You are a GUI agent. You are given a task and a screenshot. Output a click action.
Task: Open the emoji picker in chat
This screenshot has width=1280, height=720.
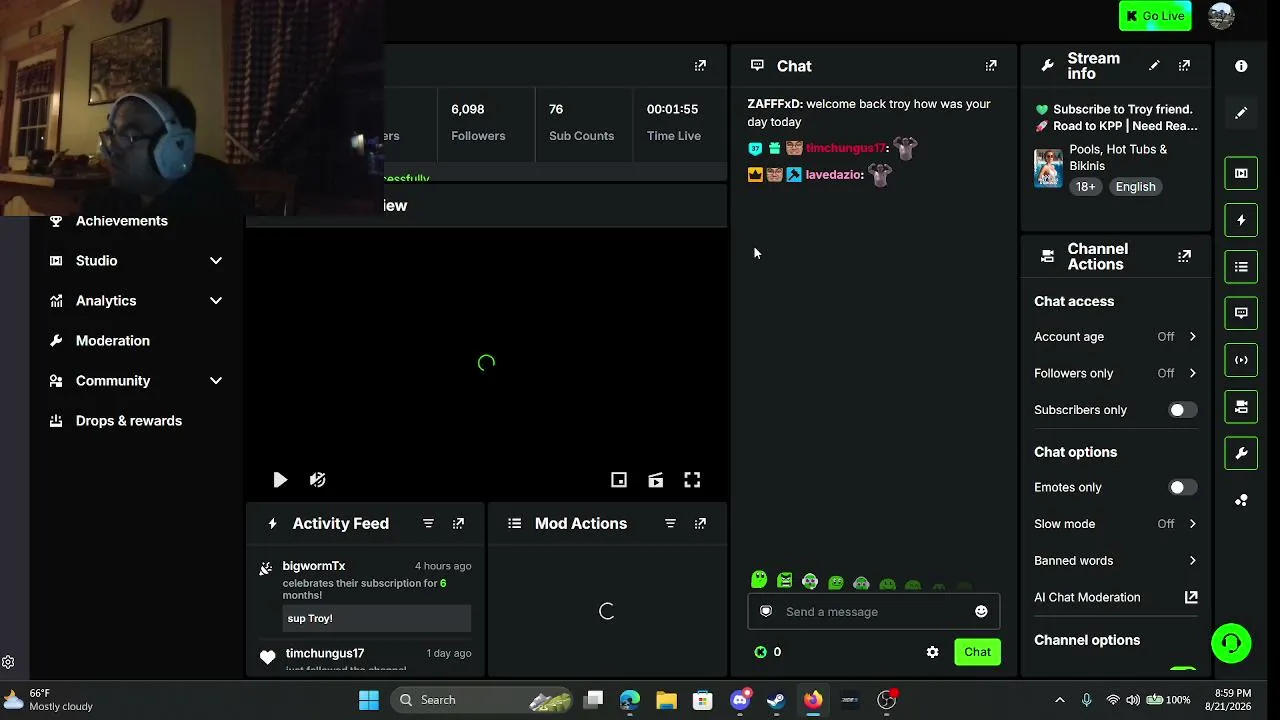click(981, 612)
